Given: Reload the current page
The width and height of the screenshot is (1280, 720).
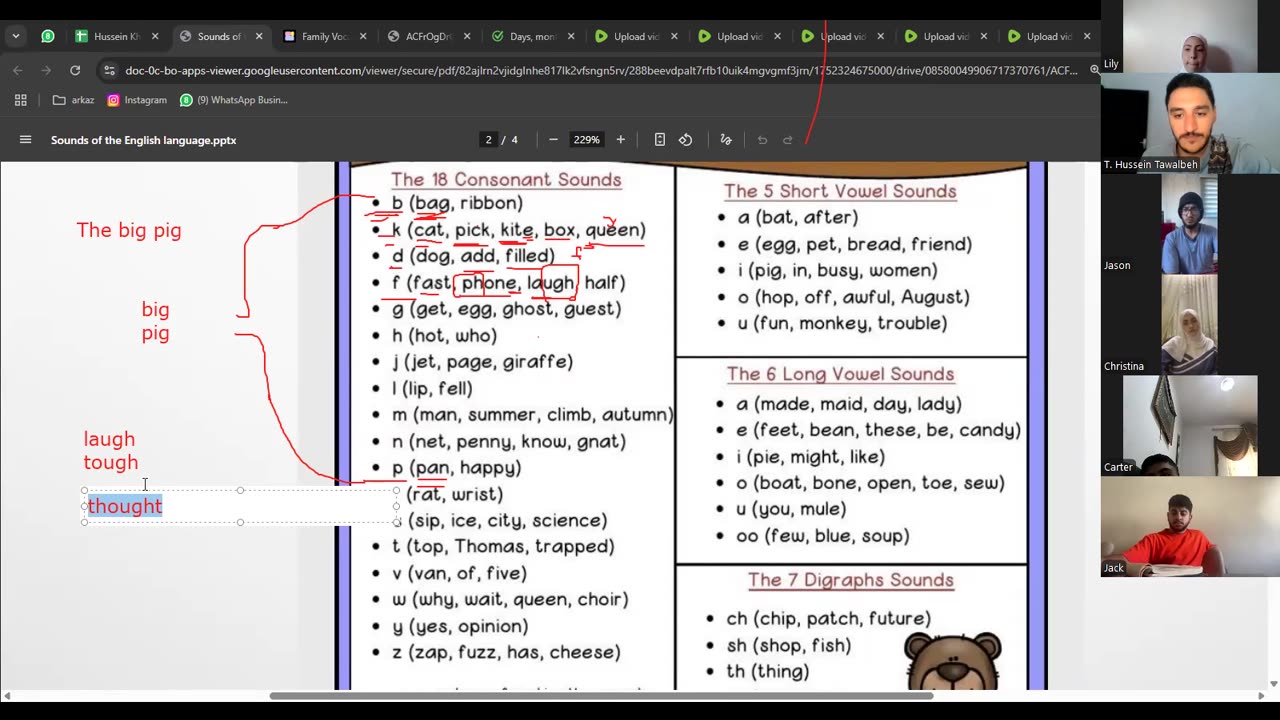Looking at the screenshot, I should pyautogui.click(x=75, y=70).
